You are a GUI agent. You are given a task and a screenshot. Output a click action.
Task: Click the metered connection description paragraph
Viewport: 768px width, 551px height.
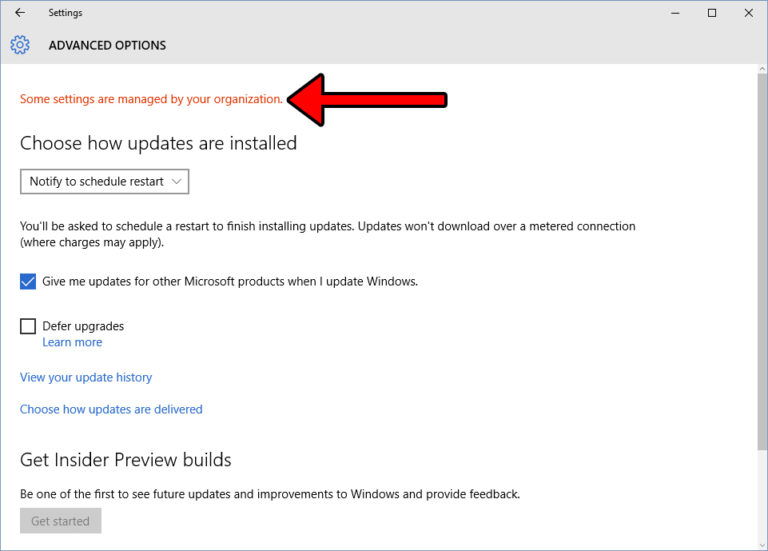327,234
